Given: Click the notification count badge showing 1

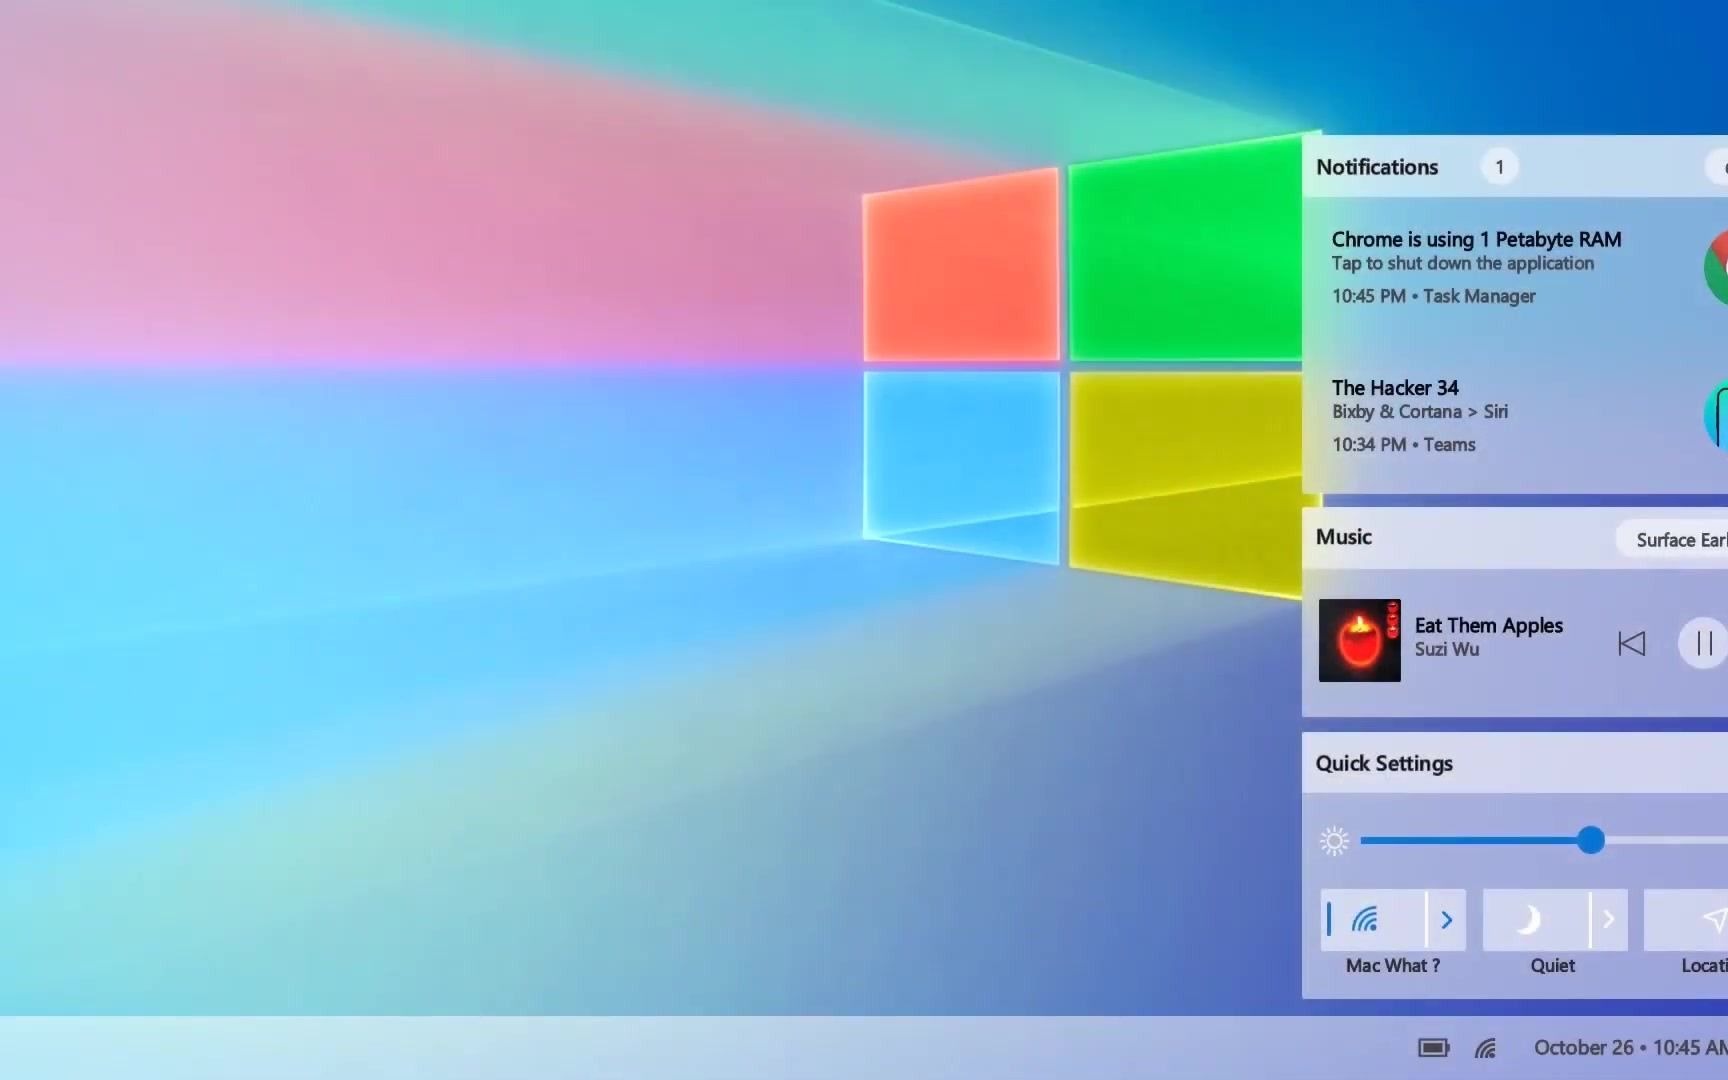Looking at the screenshot, I should [x=1499, y=167].
